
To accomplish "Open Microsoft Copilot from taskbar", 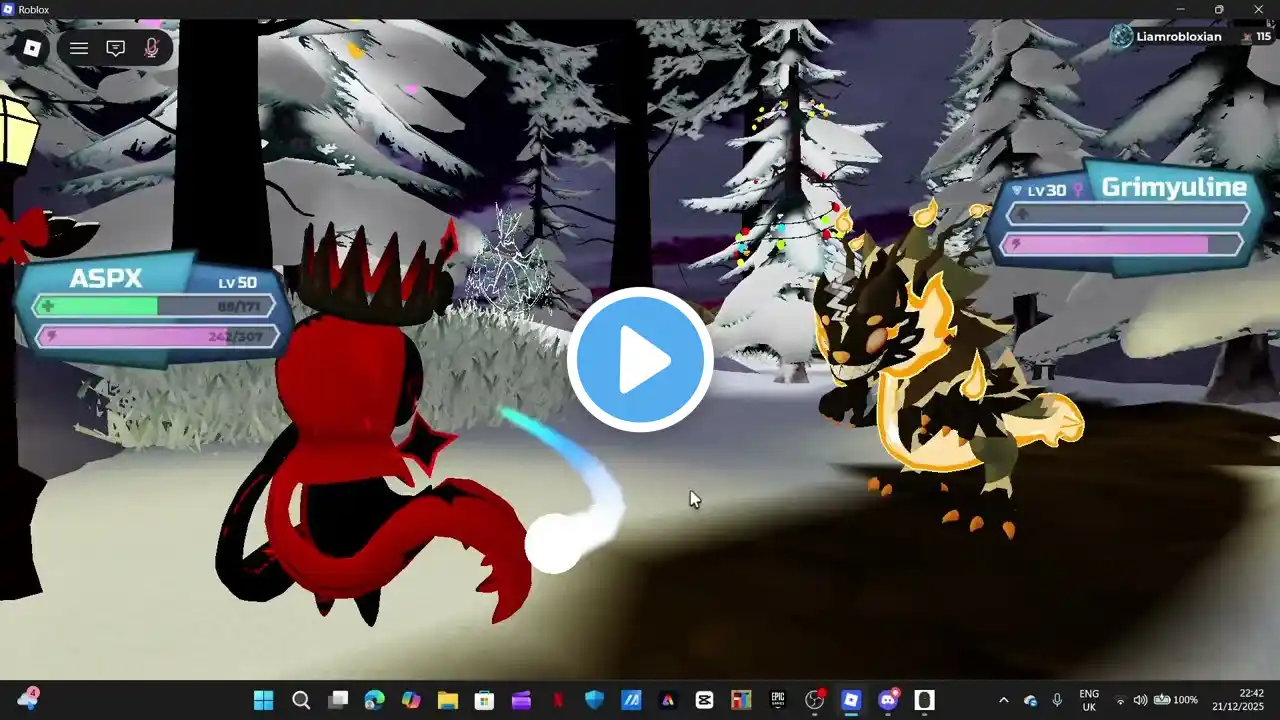I will click(x=411, y=700).
